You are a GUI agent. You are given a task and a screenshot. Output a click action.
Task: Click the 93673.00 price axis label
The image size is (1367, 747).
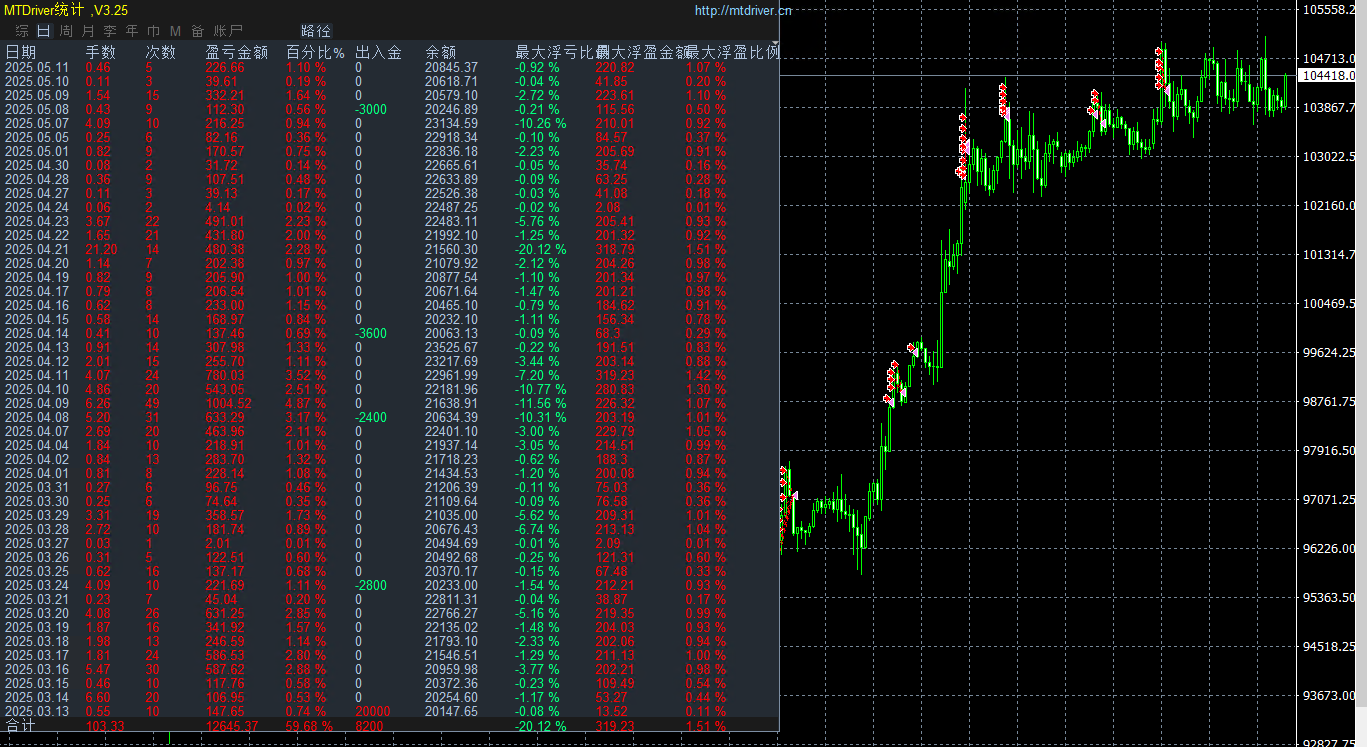tap(1330, 695)
